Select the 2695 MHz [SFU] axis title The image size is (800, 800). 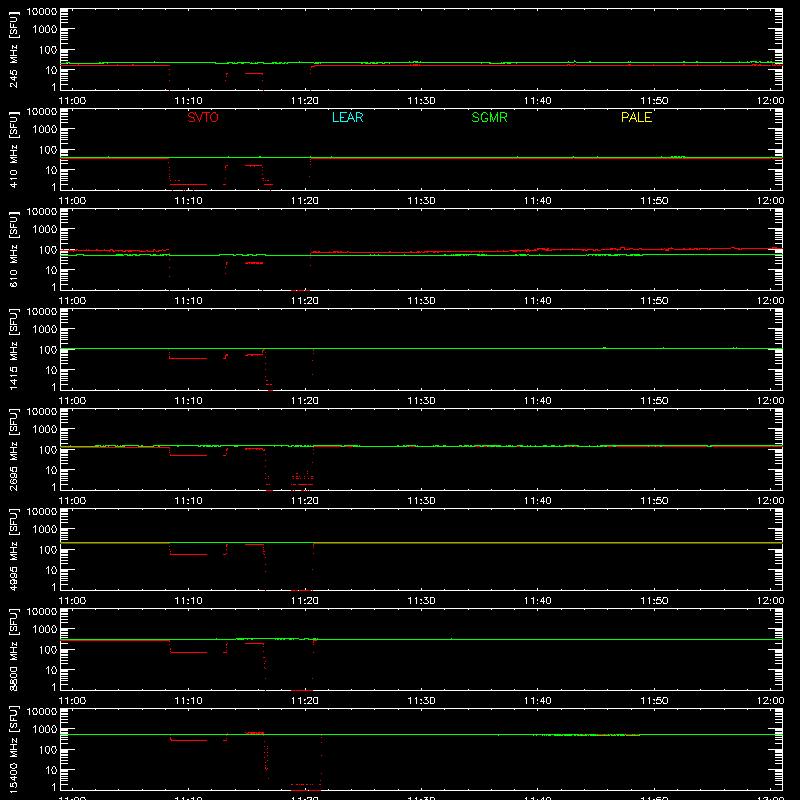click(x=14, y=450)
